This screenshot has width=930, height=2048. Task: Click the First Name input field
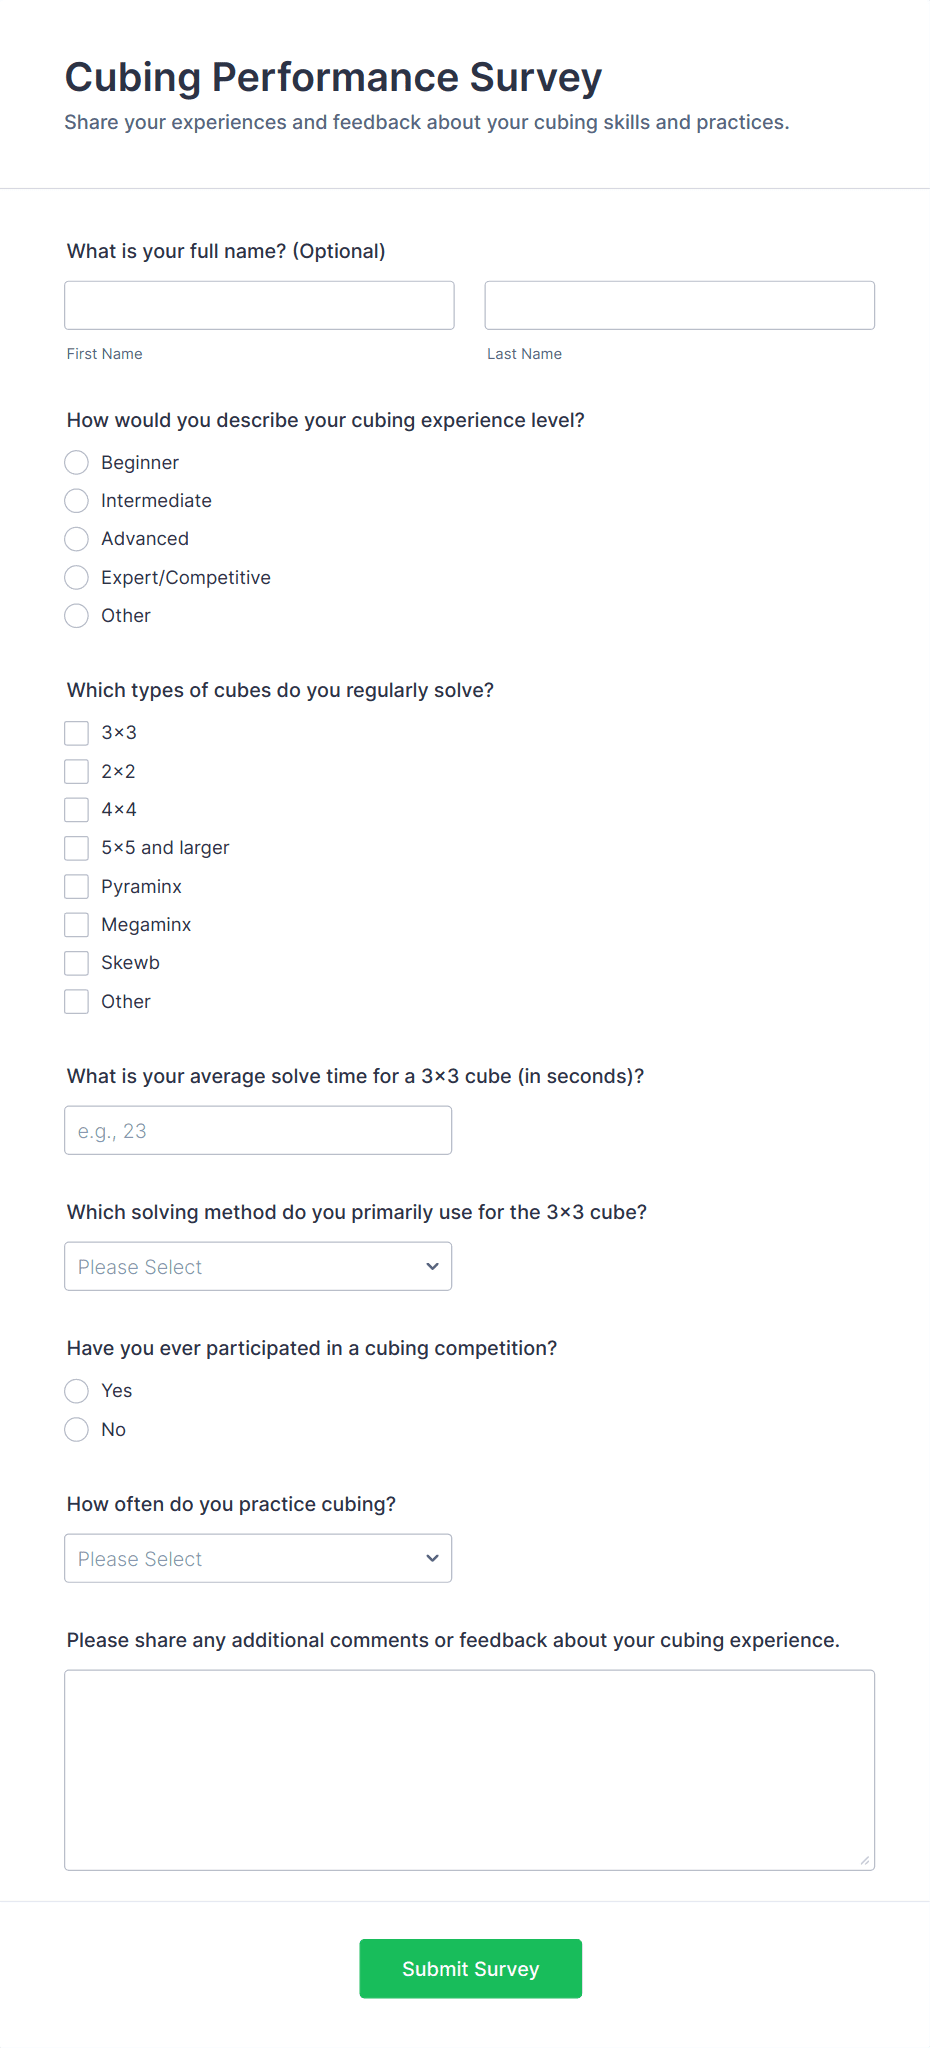259,305
